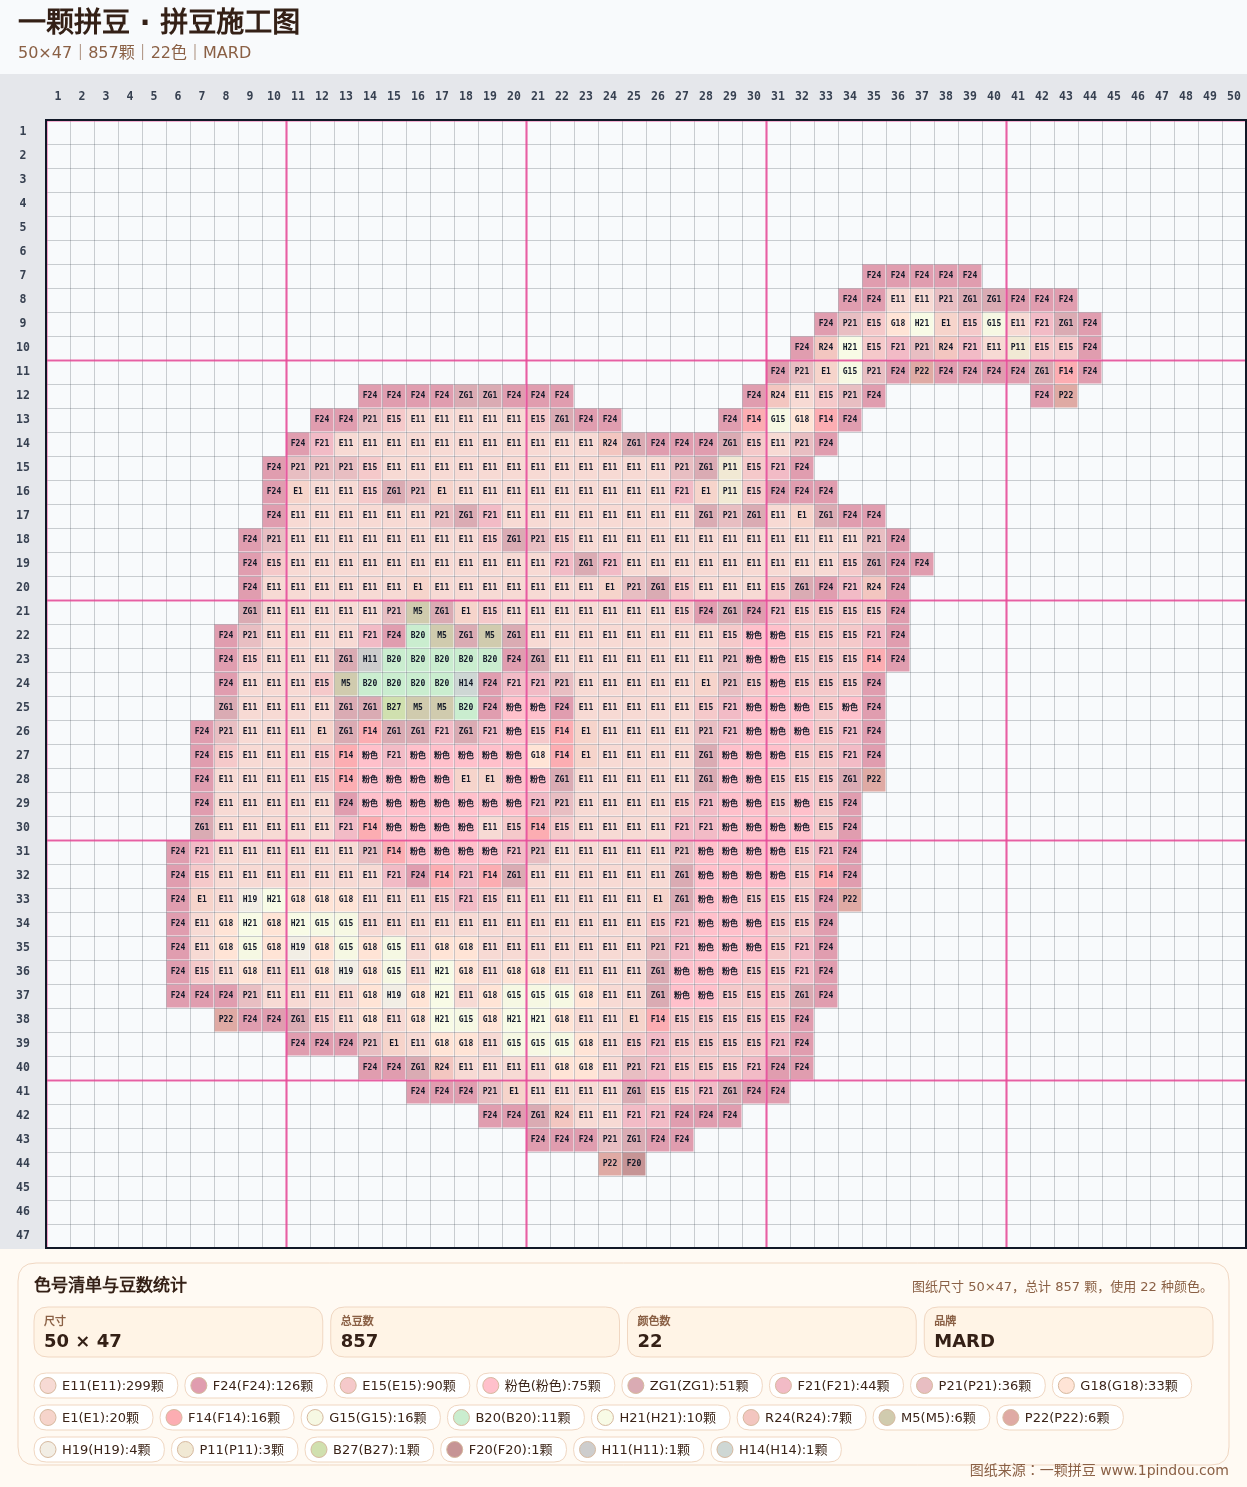Select row header number 20
Viewport: 1247px width, 1487px height.
(x=23, y=587)
